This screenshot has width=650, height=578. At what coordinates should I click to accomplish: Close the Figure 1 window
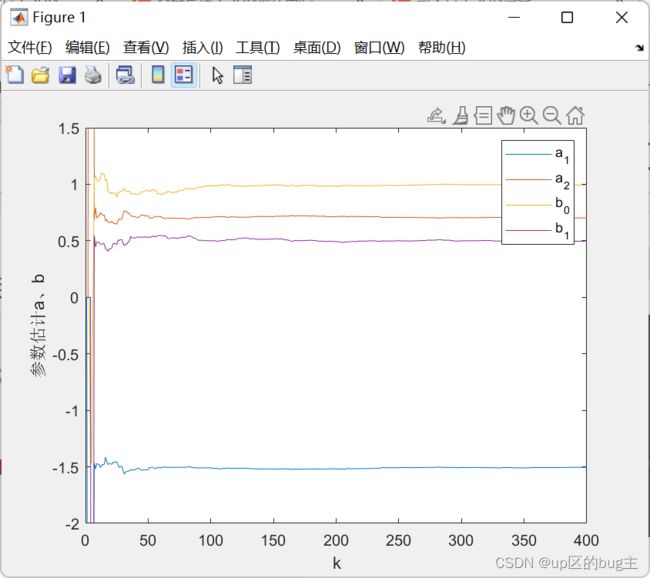pyautogui.click(x=622, y=17)
